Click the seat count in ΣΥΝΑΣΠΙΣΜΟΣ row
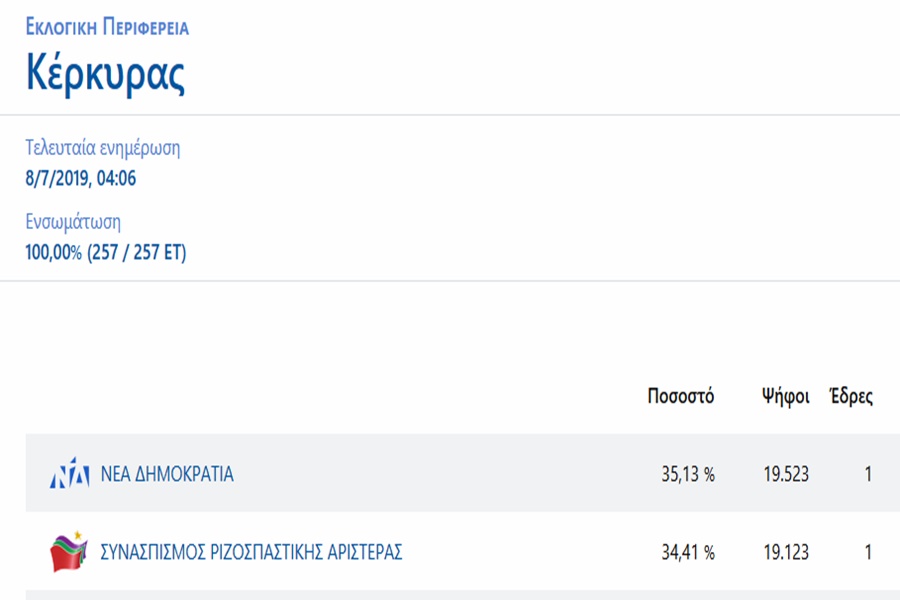The width and height of the screenshot is (900, 600). pos(868,552)
